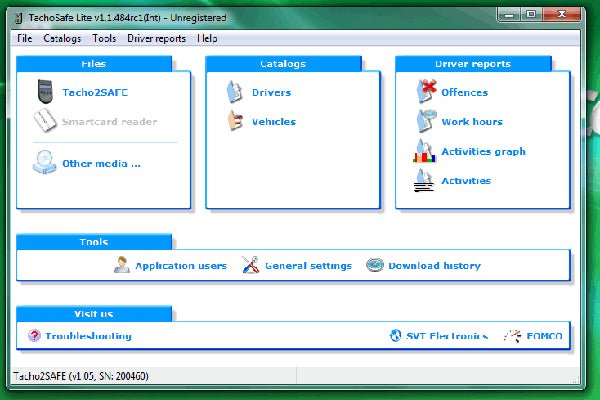Click the Other media disc icon

(45, 163)
